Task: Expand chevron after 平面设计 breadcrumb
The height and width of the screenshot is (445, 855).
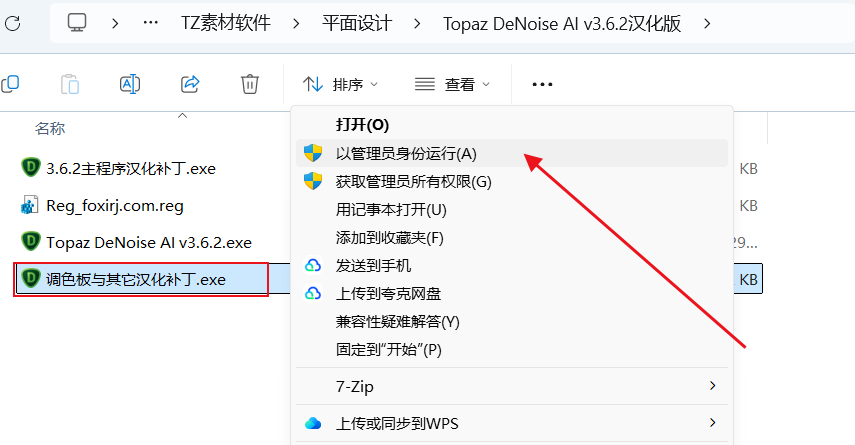Action: tap(417, 23)
